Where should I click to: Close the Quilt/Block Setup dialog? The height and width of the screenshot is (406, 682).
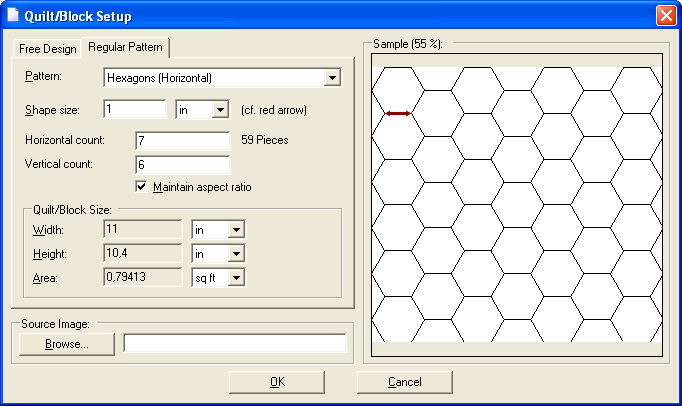(666, 16)
